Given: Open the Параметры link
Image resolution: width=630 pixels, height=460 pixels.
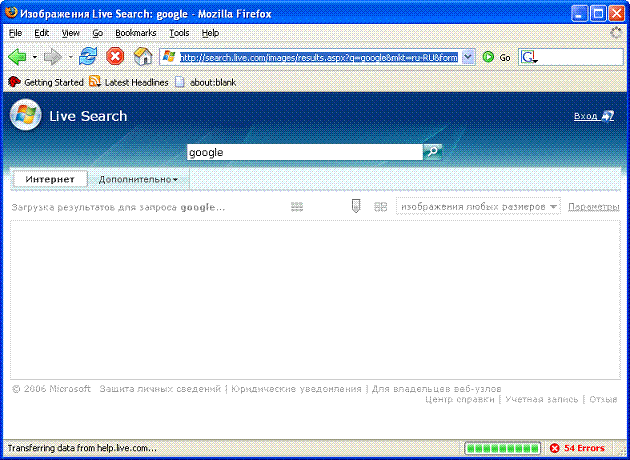Looking at the screenshot, I should pyautogui.click(x=594, y=207).
